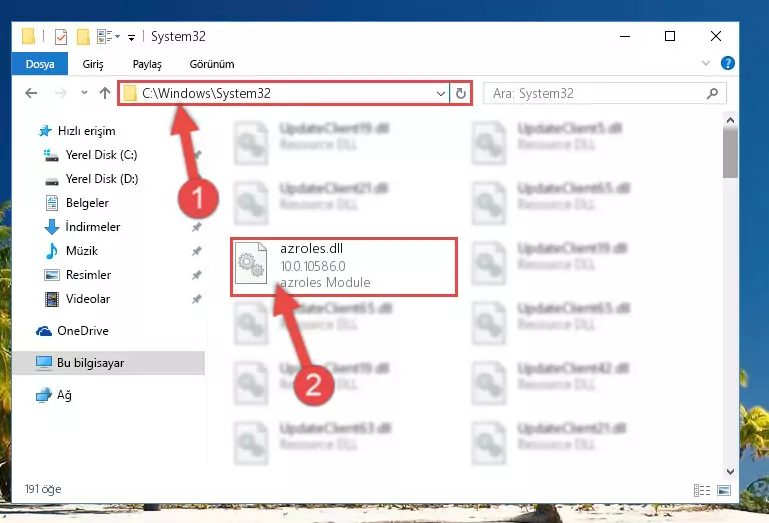Viewport: 769px width, 523px height.
Task: Click the Ağ network icon
Action: tap(44, 395)
